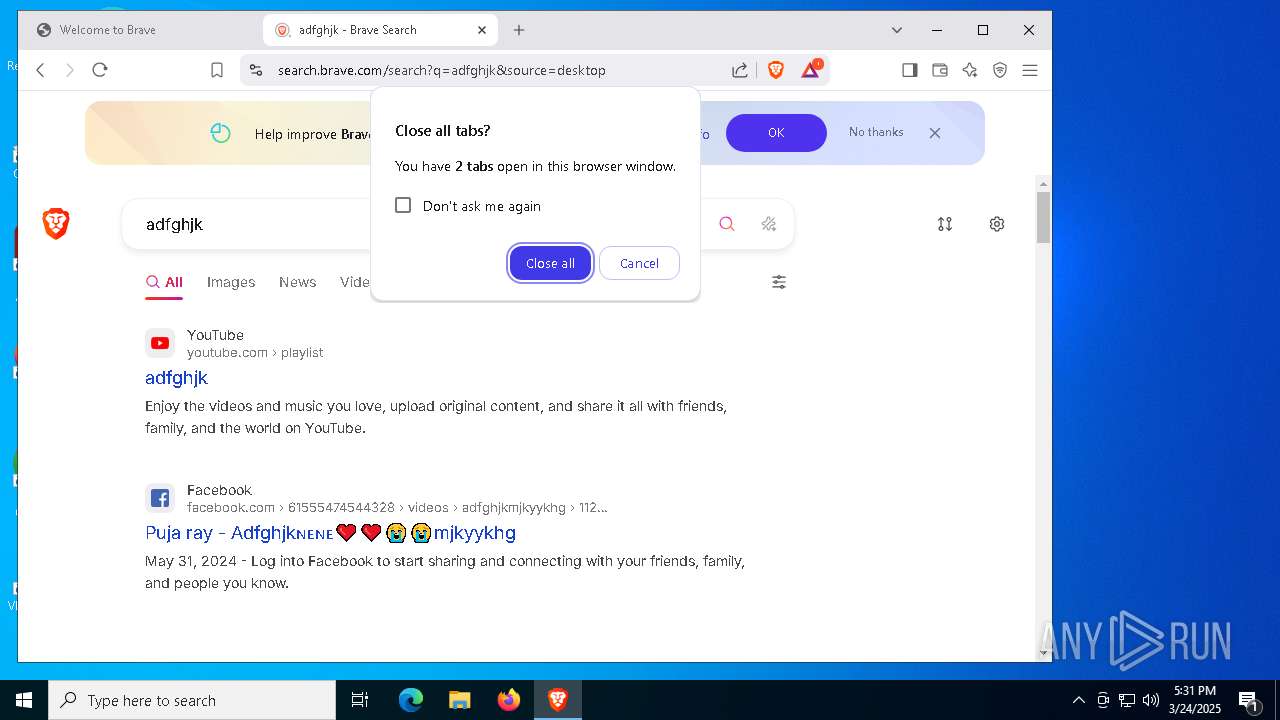
Task: Launch Firefox from the taskbar
Action: click(509, 700)
